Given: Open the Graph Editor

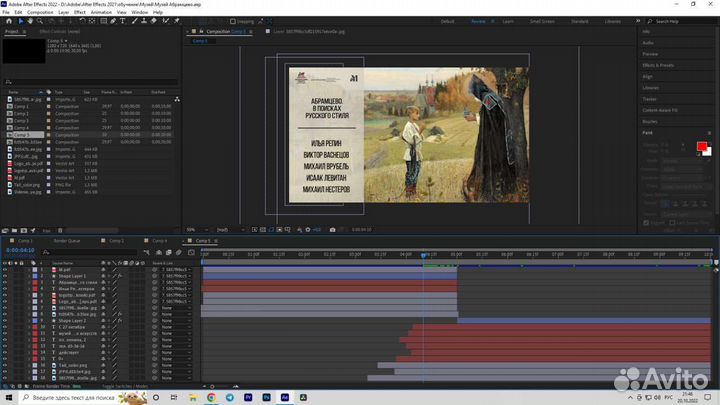Looking at the screenshot, I should (191, 252).
